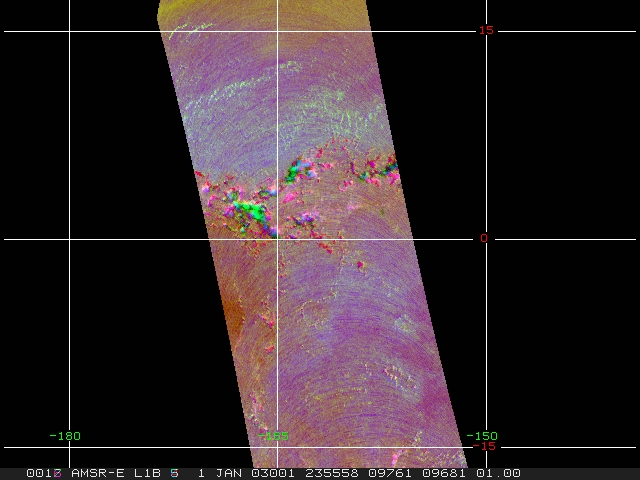Click the red 0 equator label
640x480 pixels.
484,238
